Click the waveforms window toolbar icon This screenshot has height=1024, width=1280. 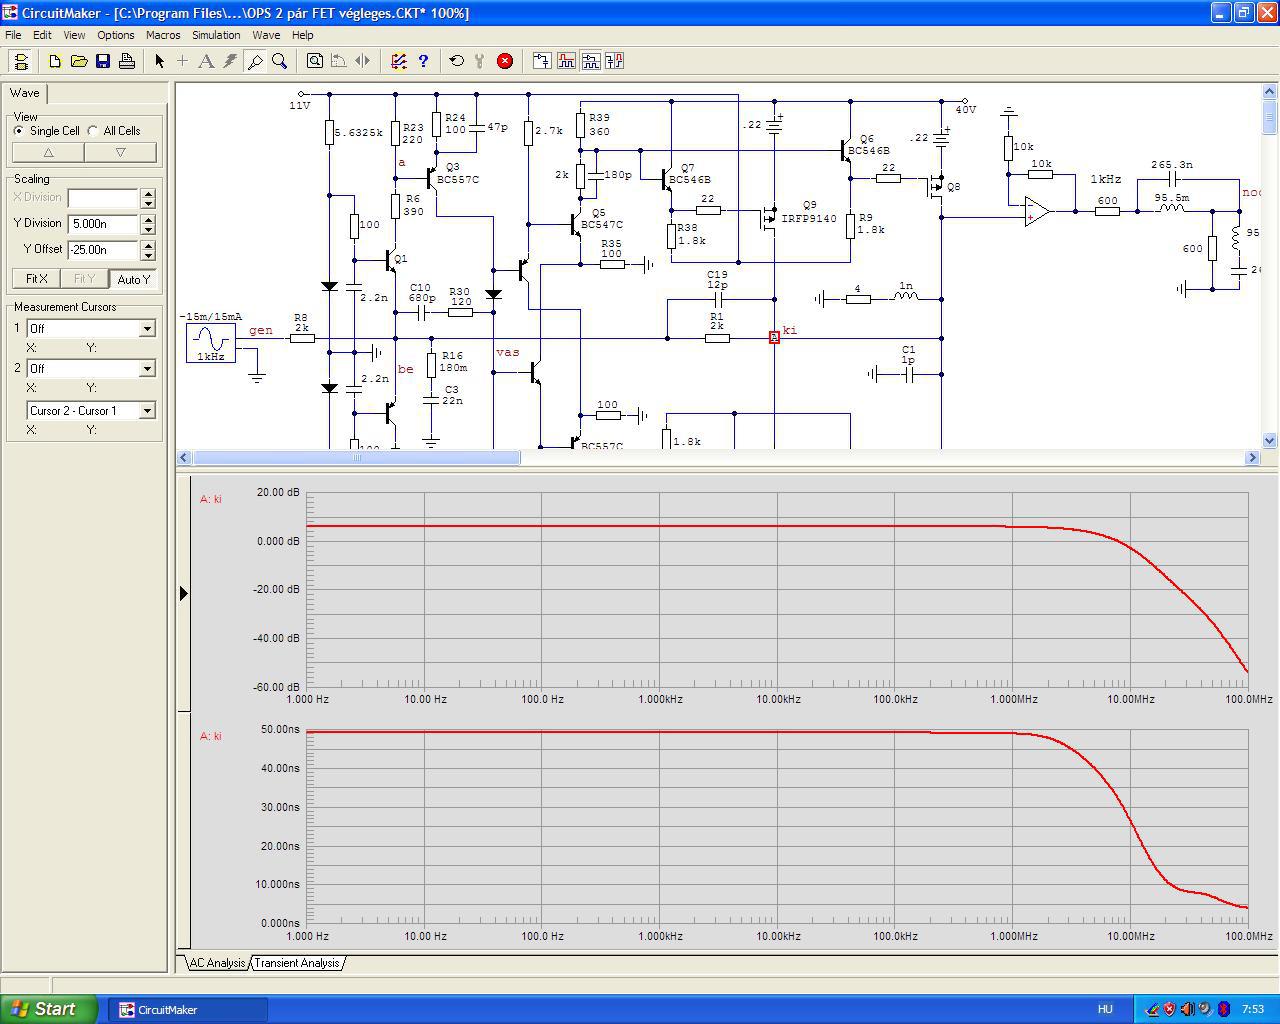point(590,61)
